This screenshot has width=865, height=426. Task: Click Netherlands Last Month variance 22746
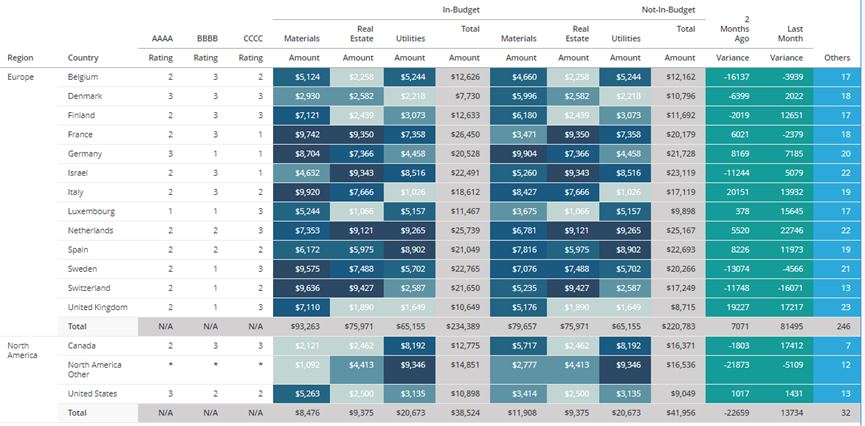(786, 231)
